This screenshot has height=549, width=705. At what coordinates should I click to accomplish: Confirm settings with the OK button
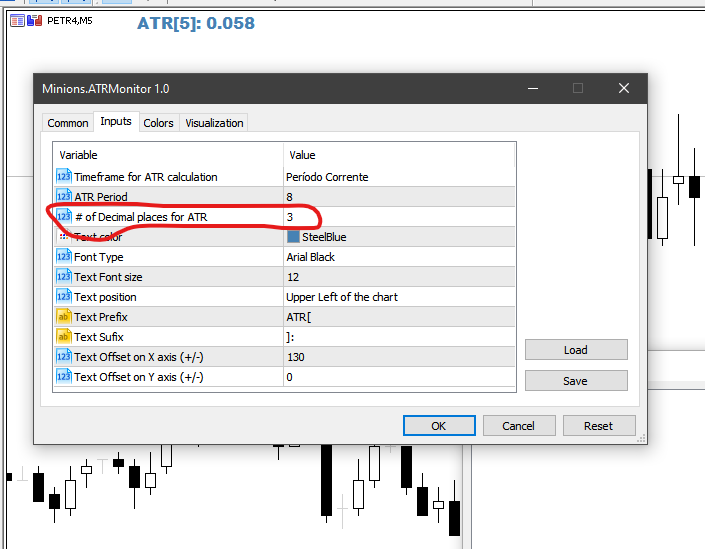[439, 425]
